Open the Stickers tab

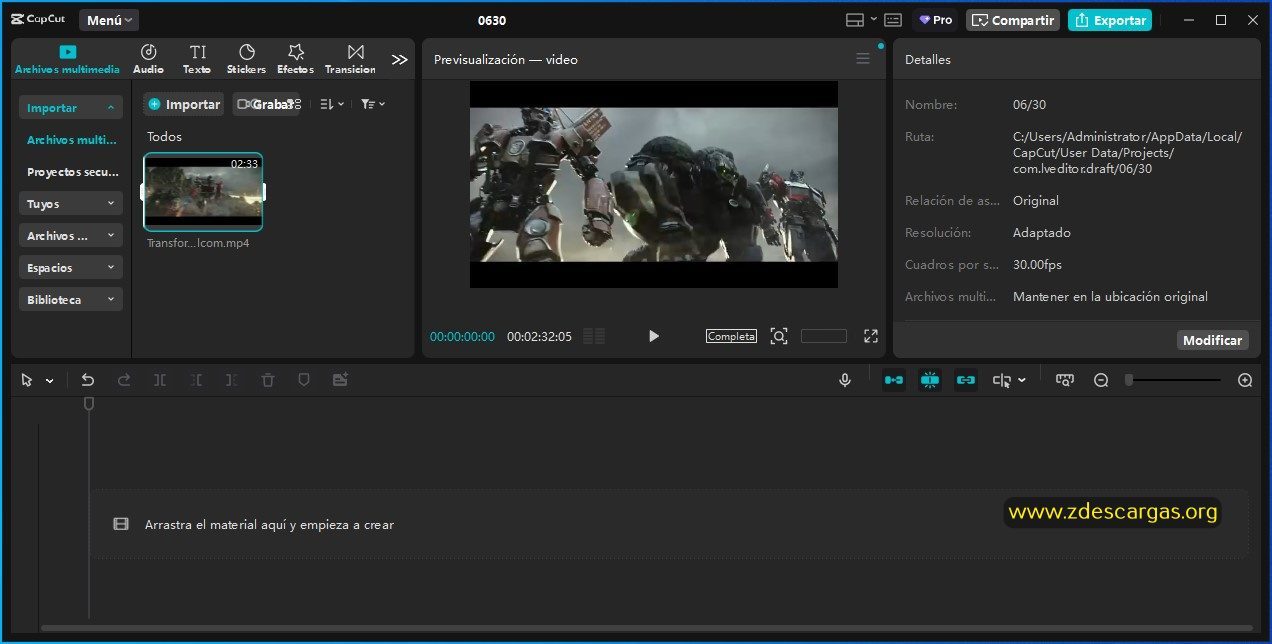pyautogui.click(x=246, y=59)
